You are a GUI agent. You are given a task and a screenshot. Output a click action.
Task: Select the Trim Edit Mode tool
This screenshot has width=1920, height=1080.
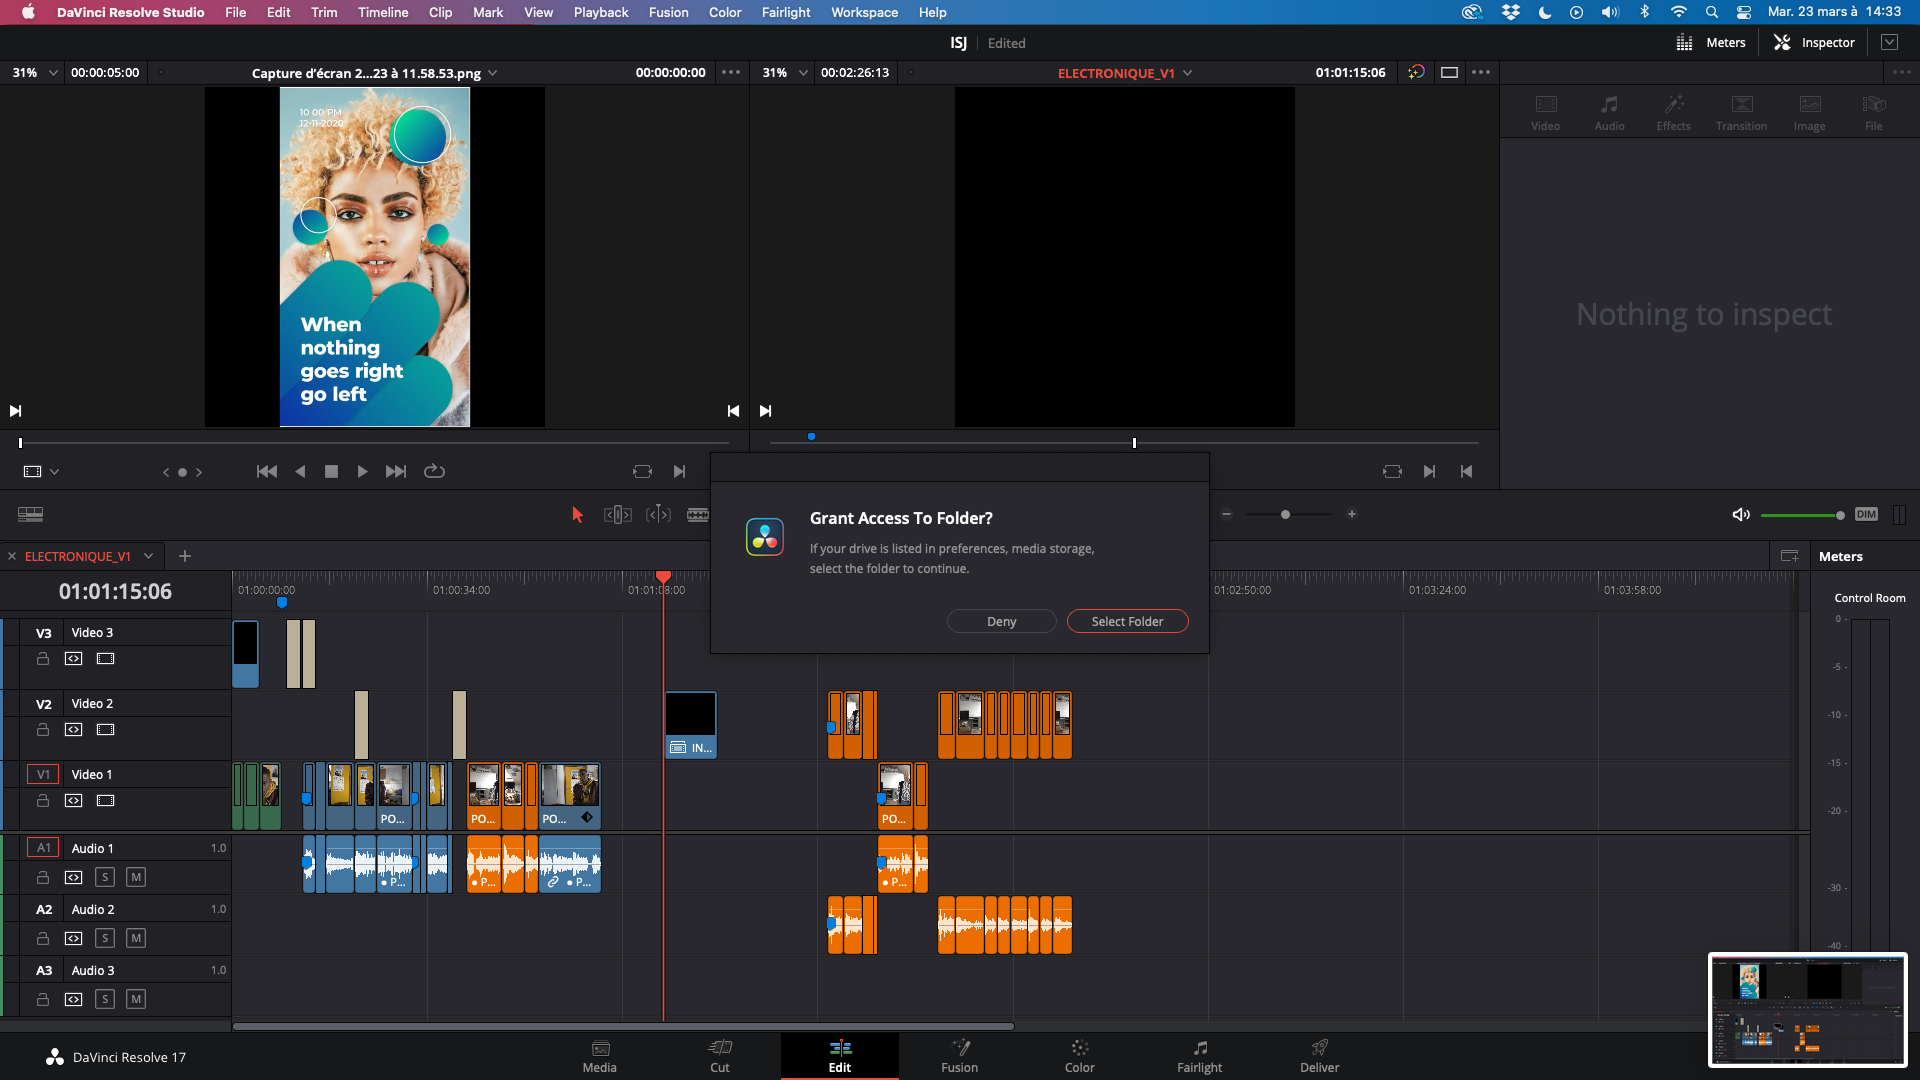617,514
